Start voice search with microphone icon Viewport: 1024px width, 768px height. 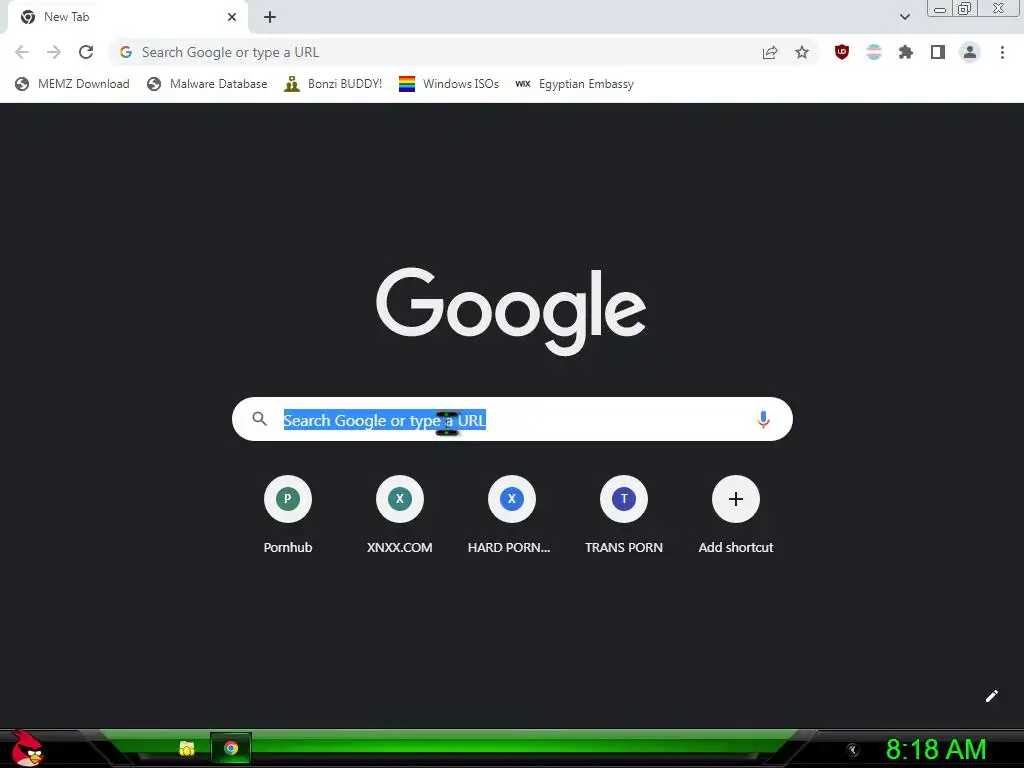[x=763, y=419]
